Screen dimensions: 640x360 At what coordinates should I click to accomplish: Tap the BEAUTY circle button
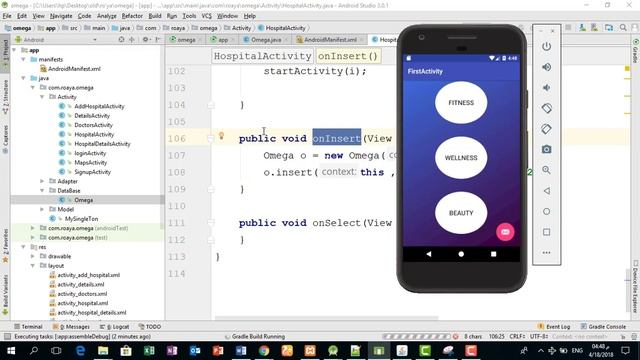[x=461, y=213]
